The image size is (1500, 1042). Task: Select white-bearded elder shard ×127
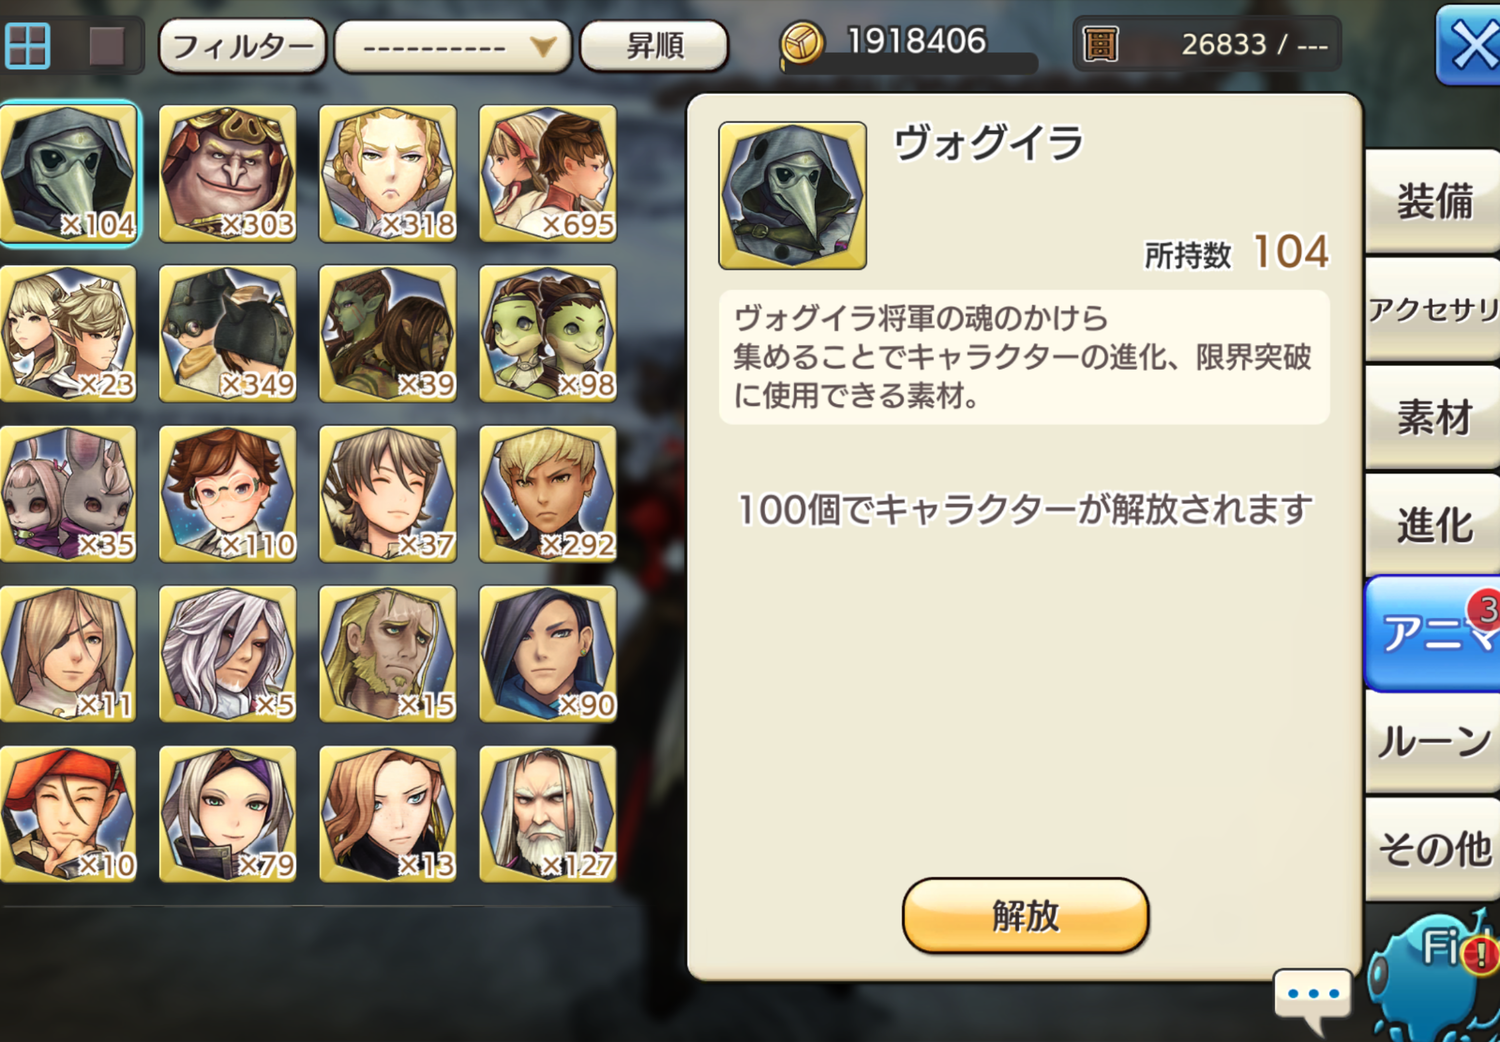(x=548, y=813)
